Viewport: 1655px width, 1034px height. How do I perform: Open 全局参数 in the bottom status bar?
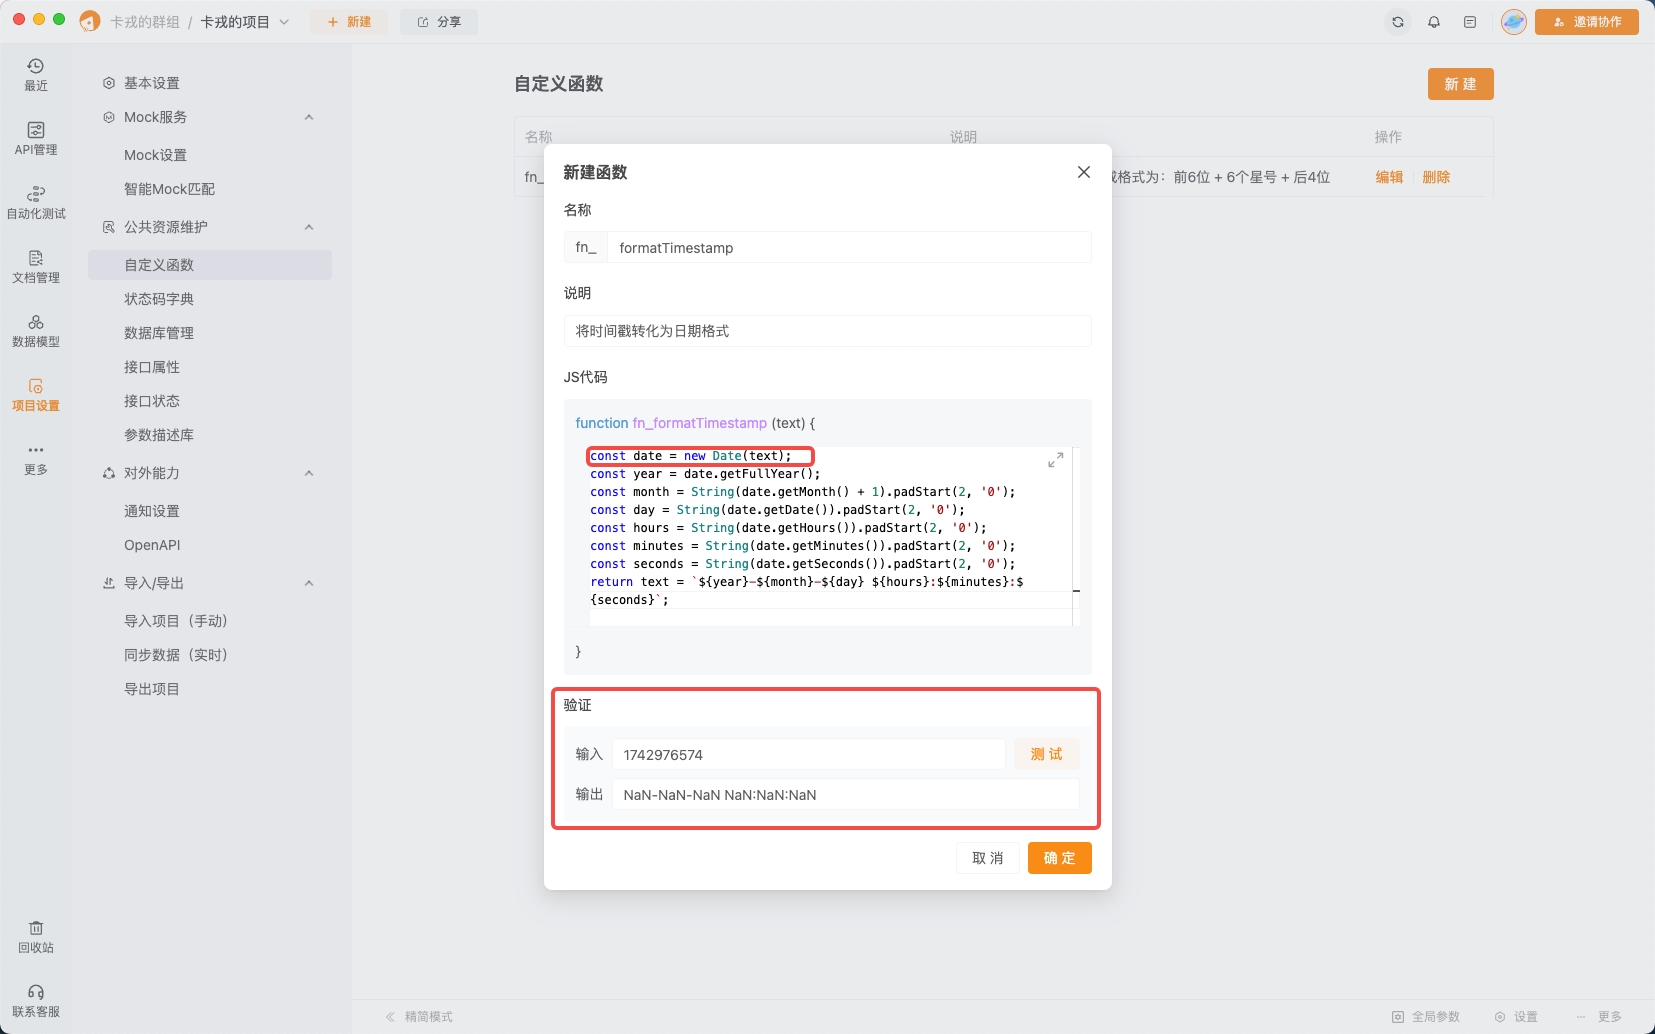(x=1428, y=1016)
